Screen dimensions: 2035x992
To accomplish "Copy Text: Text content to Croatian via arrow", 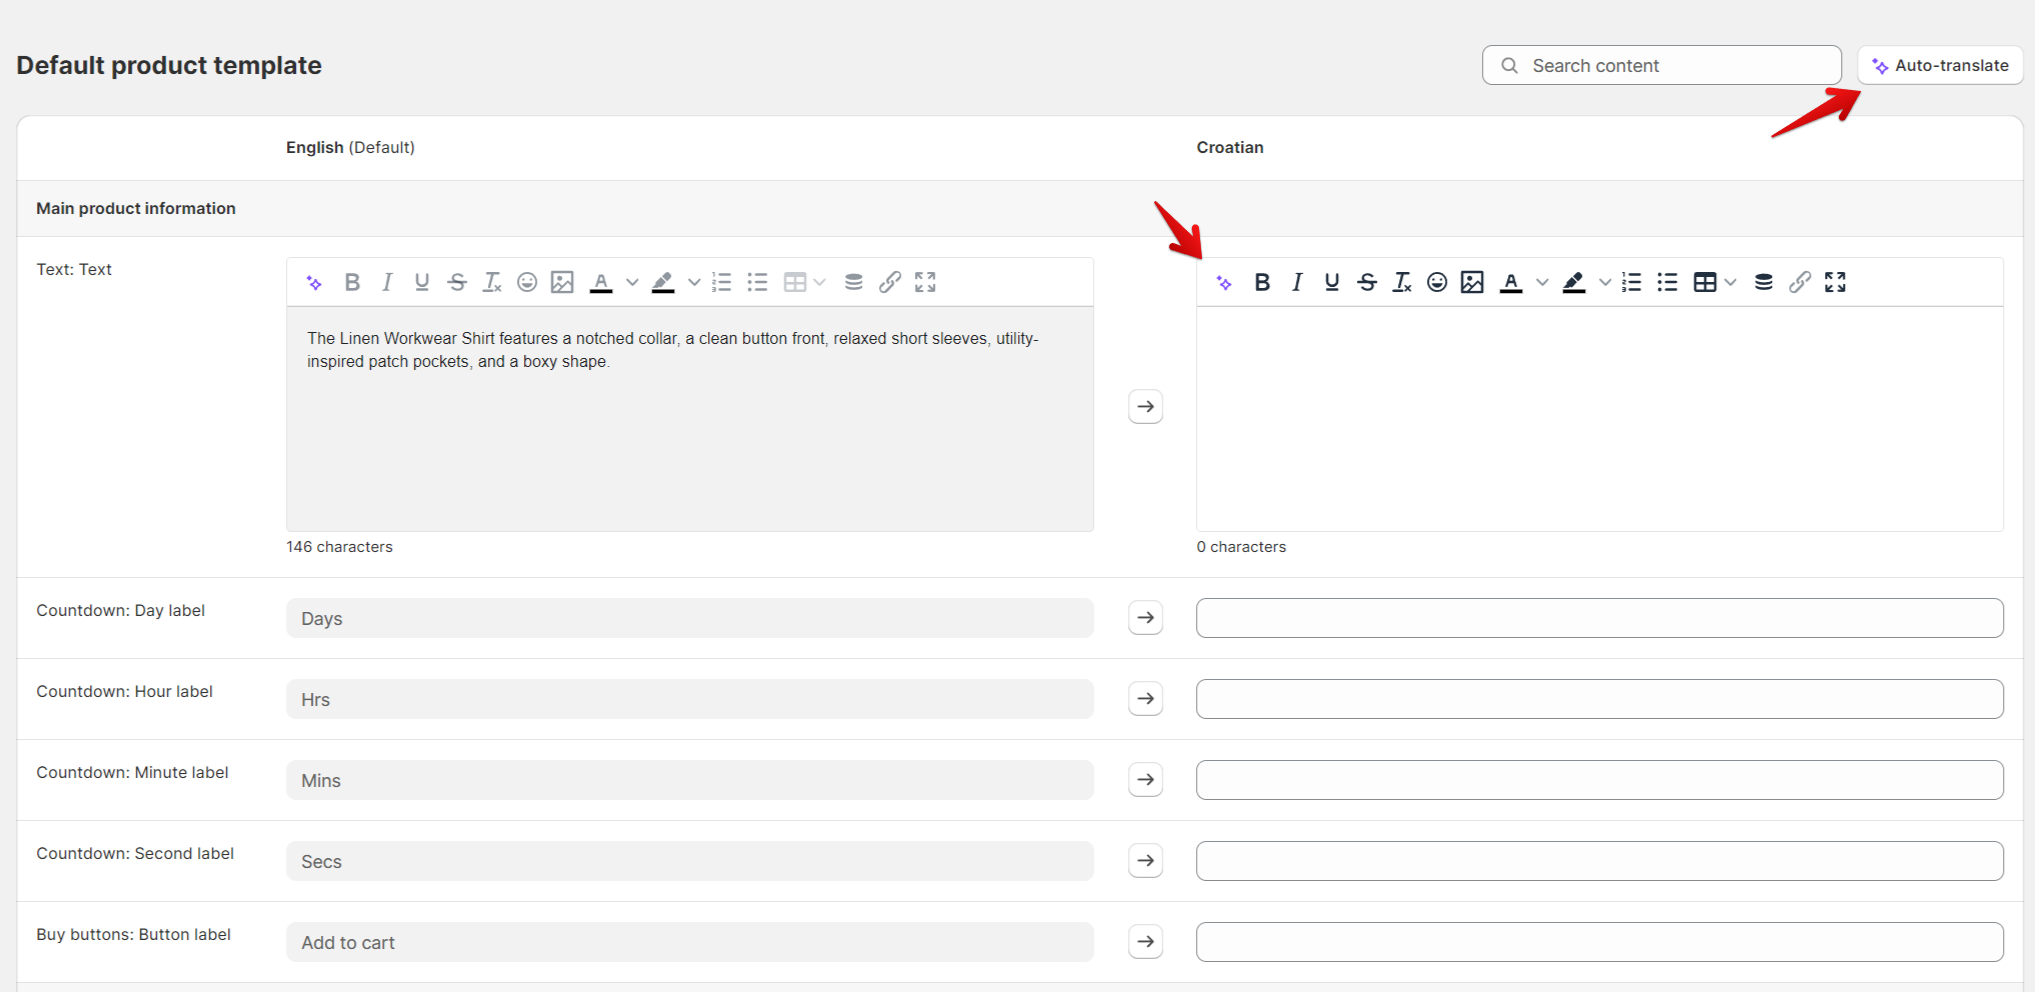I will (x=1145, y=407).
